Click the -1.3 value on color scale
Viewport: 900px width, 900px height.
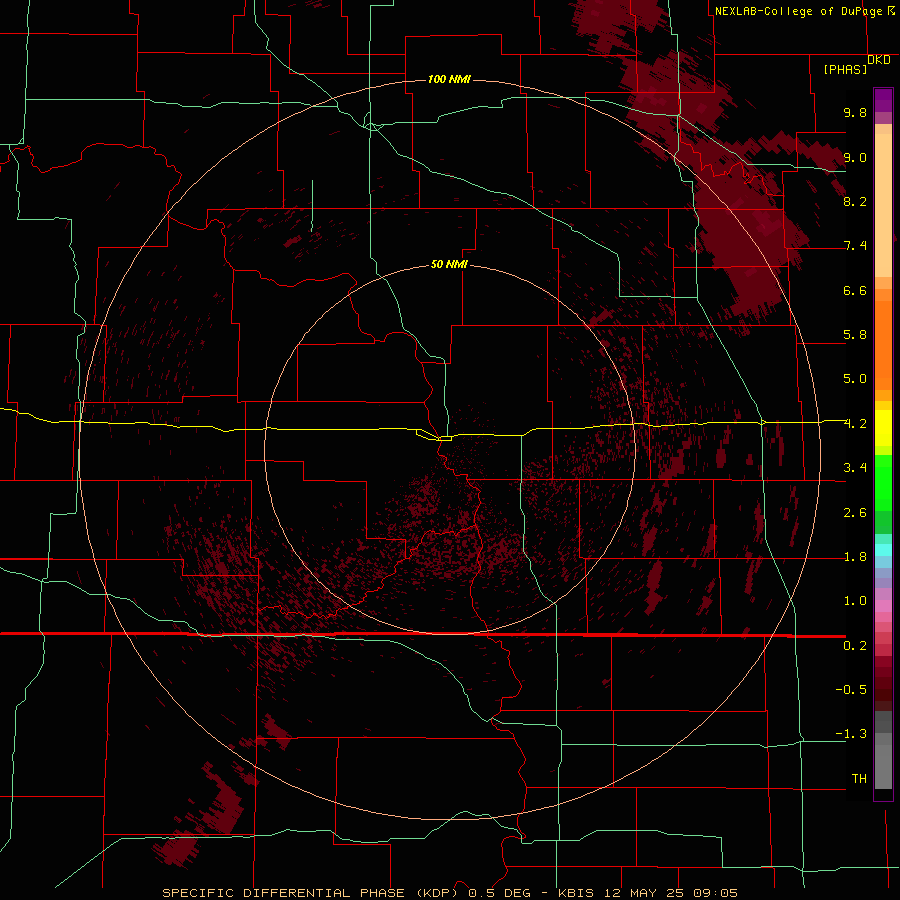coord(851,734)
